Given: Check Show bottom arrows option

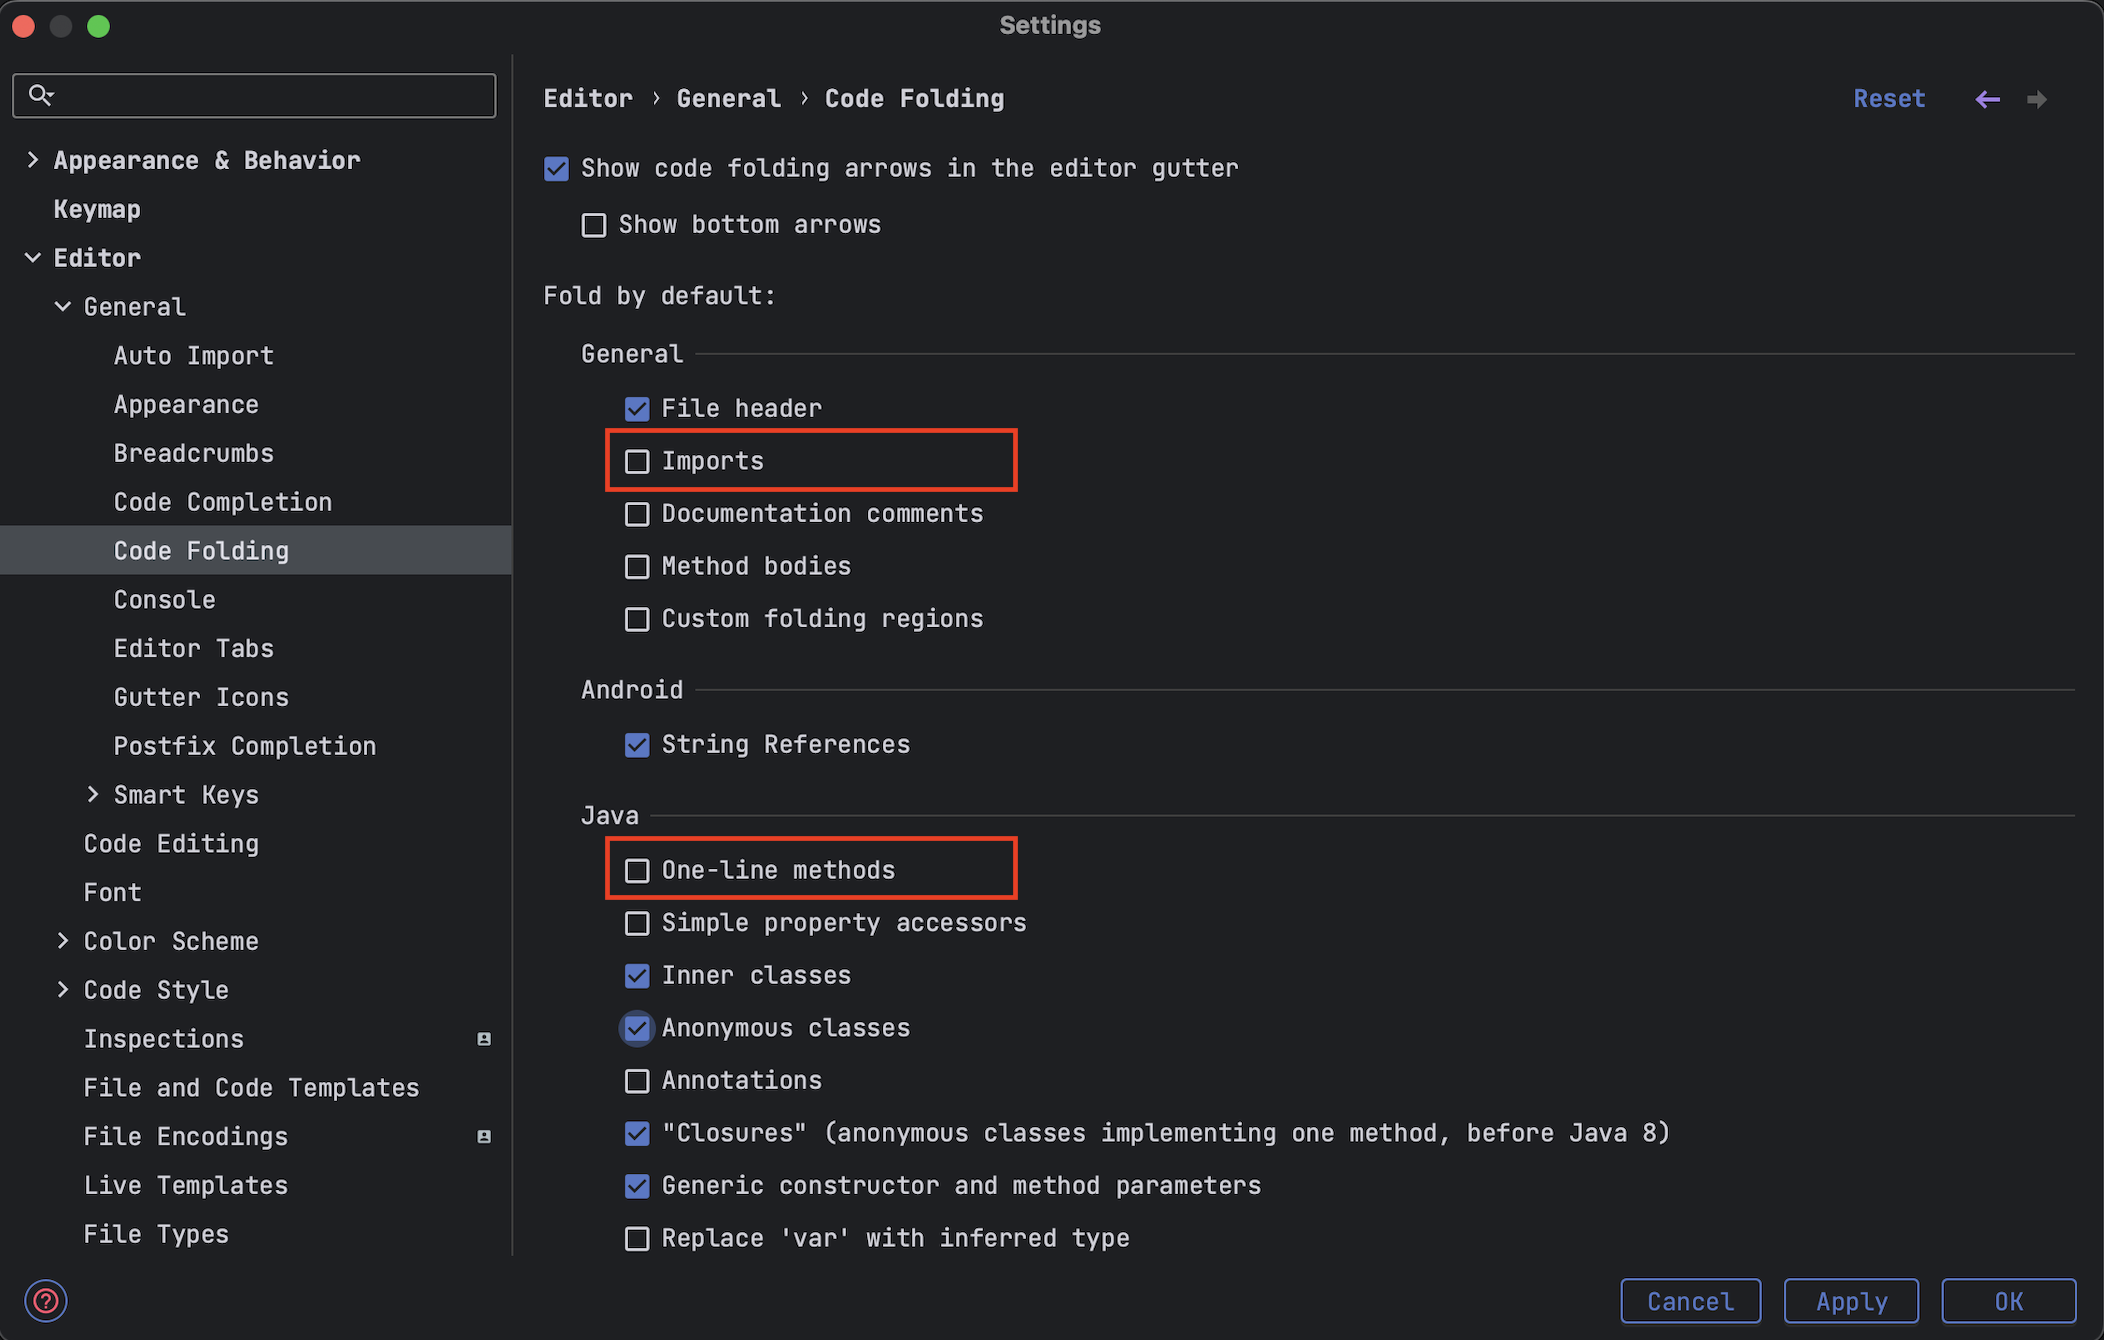Looking at the screenshot, I should (x=594, y=225).
